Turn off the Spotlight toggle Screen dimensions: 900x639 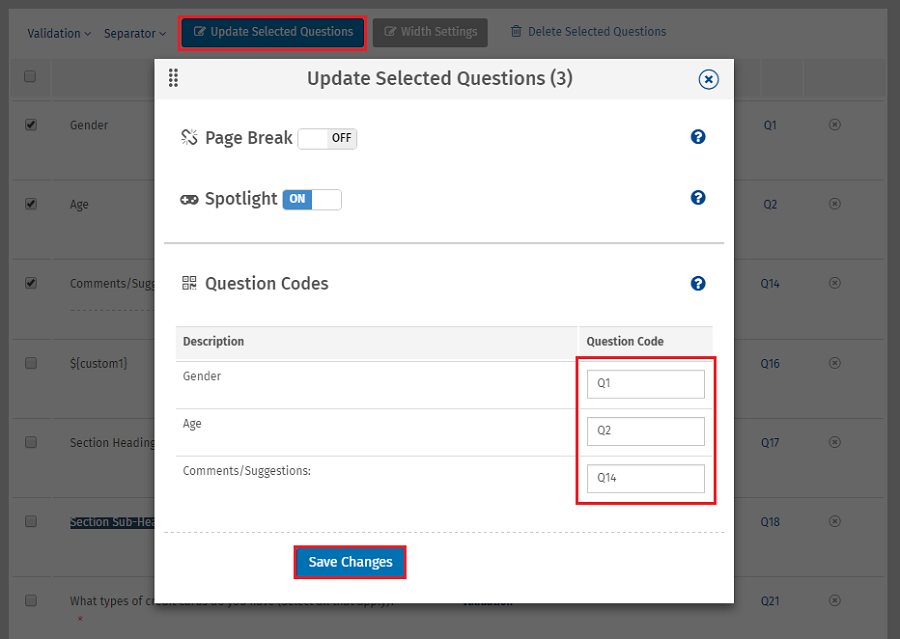click(311, 199)
